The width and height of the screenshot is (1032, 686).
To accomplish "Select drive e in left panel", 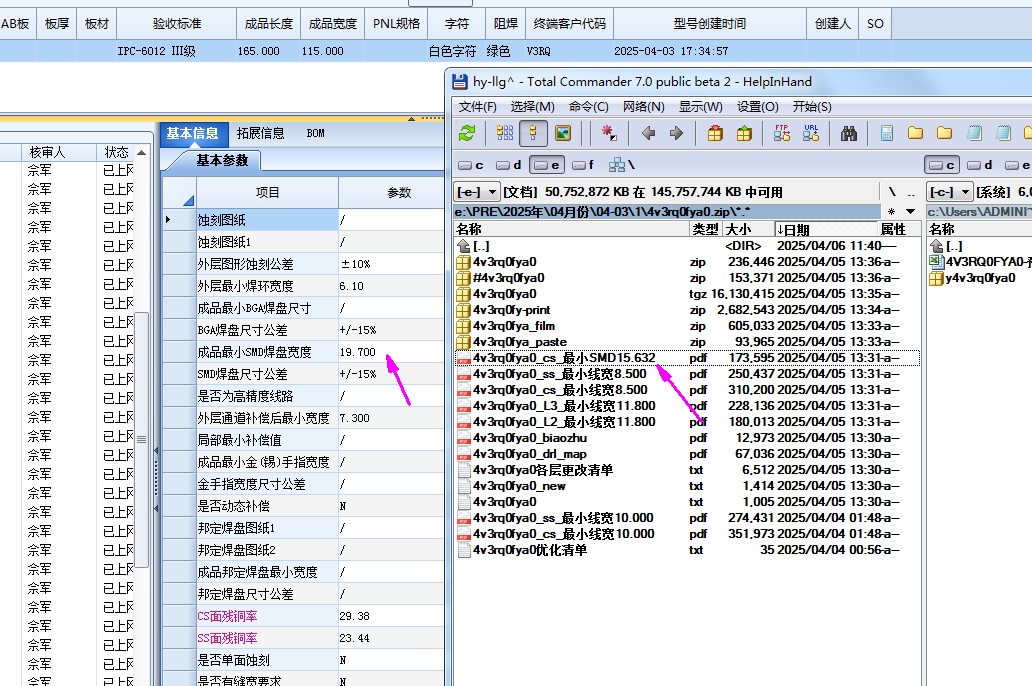I will click(546, 165).
